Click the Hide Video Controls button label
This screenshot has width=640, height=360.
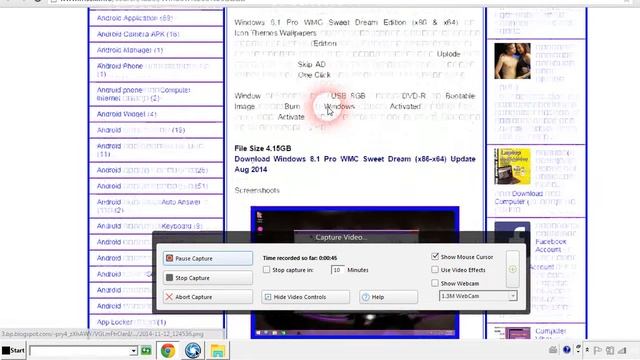(300, 297)
